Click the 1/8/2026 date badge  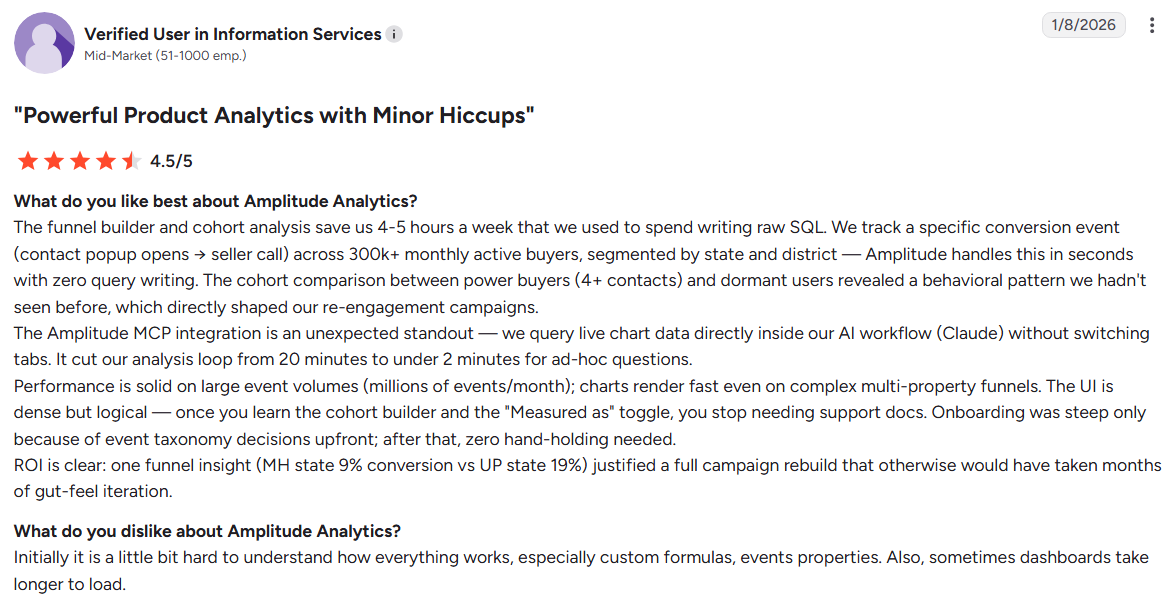pyautogui.click(x=1084, y=25)
